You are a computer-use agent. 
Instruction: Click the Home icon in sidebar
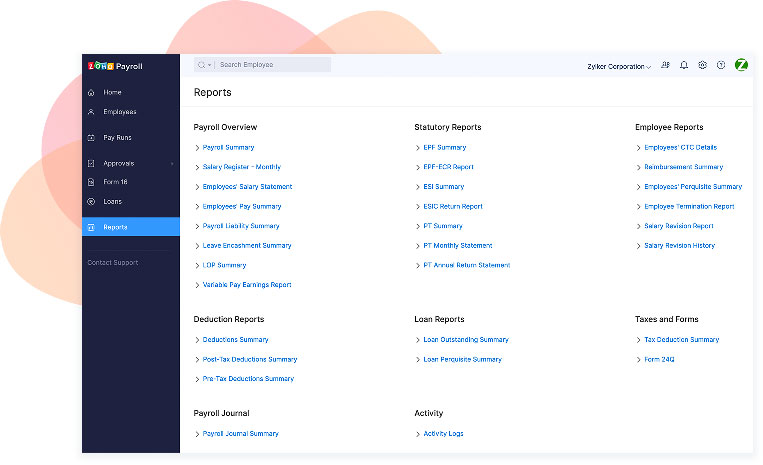click(91, 92)
